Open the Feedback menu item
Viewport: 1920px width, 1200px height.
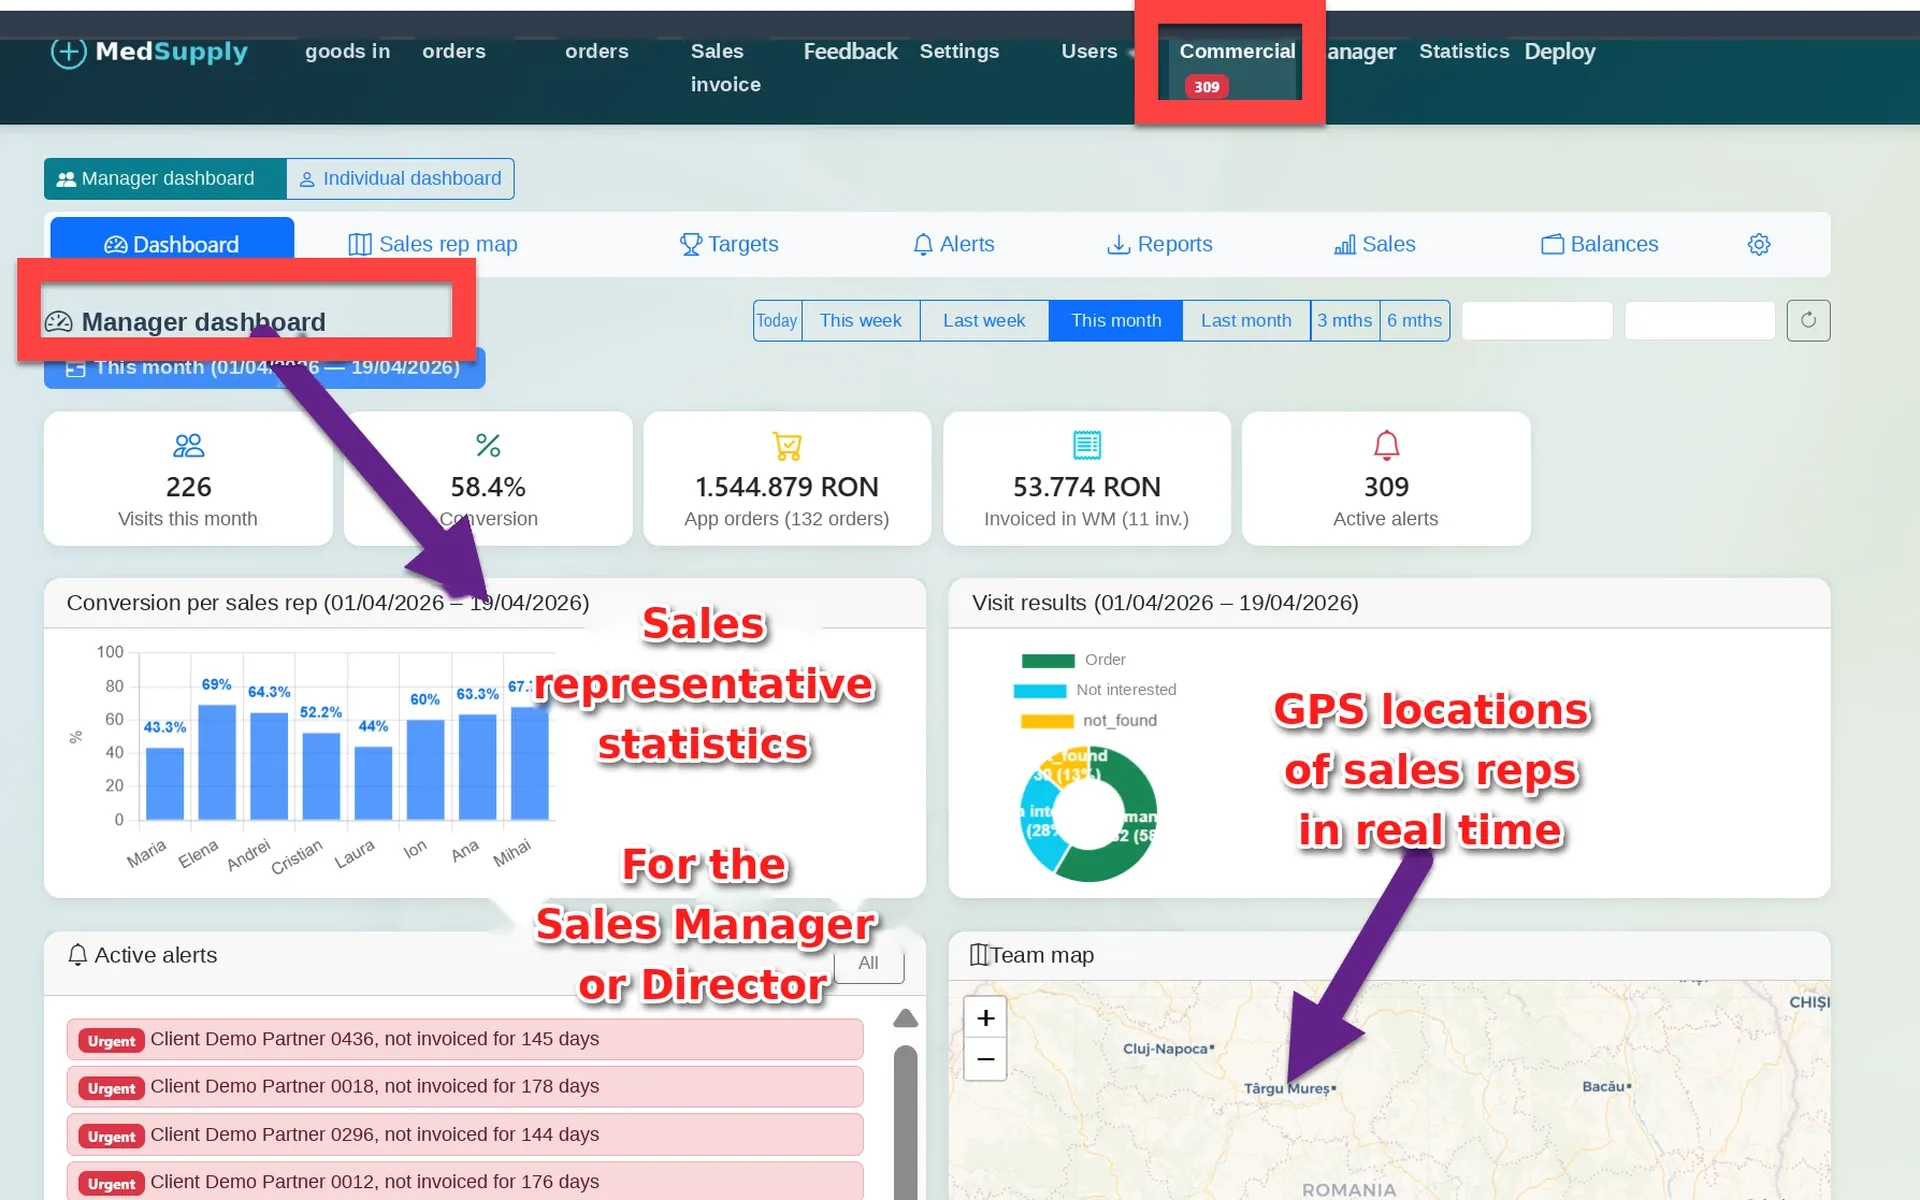(x=850, y=51)
